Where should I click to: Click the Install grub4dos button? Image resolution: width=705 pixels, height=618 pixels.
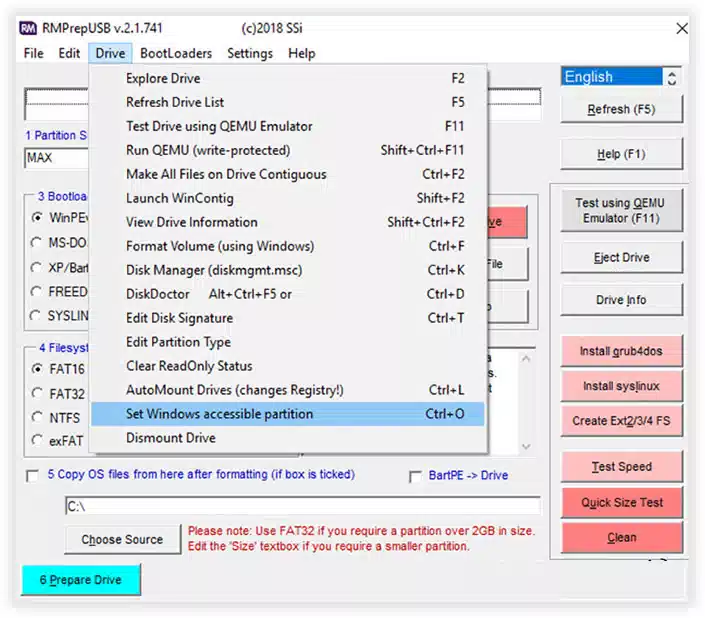(621, 351)
